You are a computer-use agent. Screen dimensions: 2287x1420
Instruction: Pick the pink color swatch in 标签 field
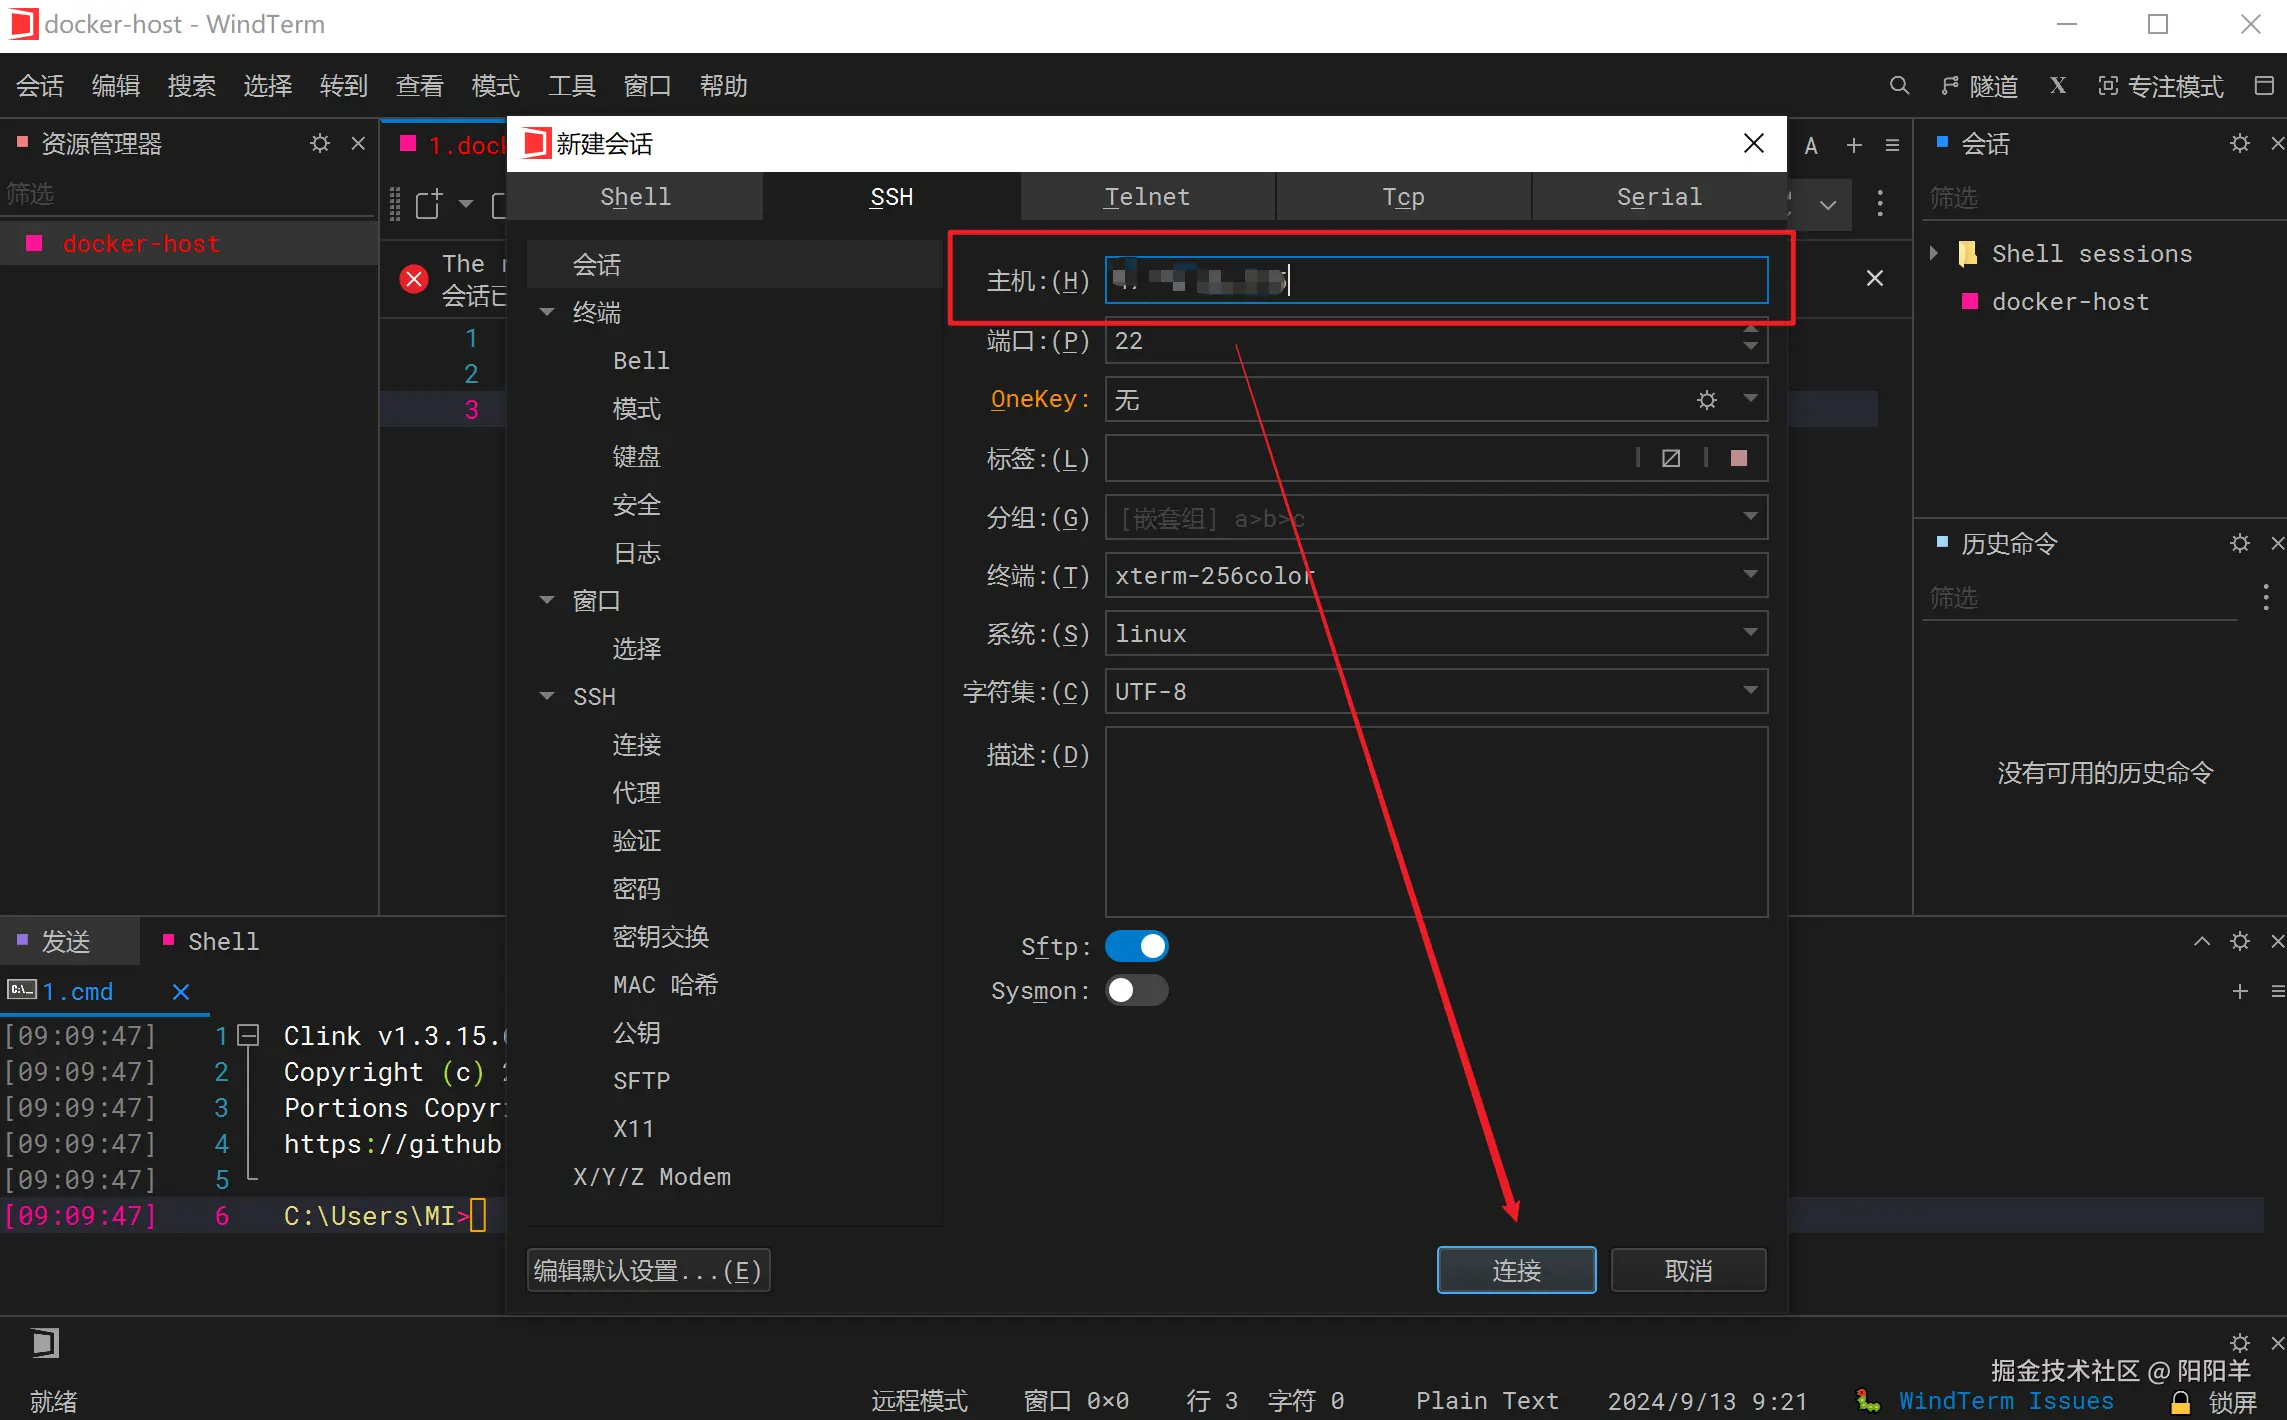pos(1739,458)
